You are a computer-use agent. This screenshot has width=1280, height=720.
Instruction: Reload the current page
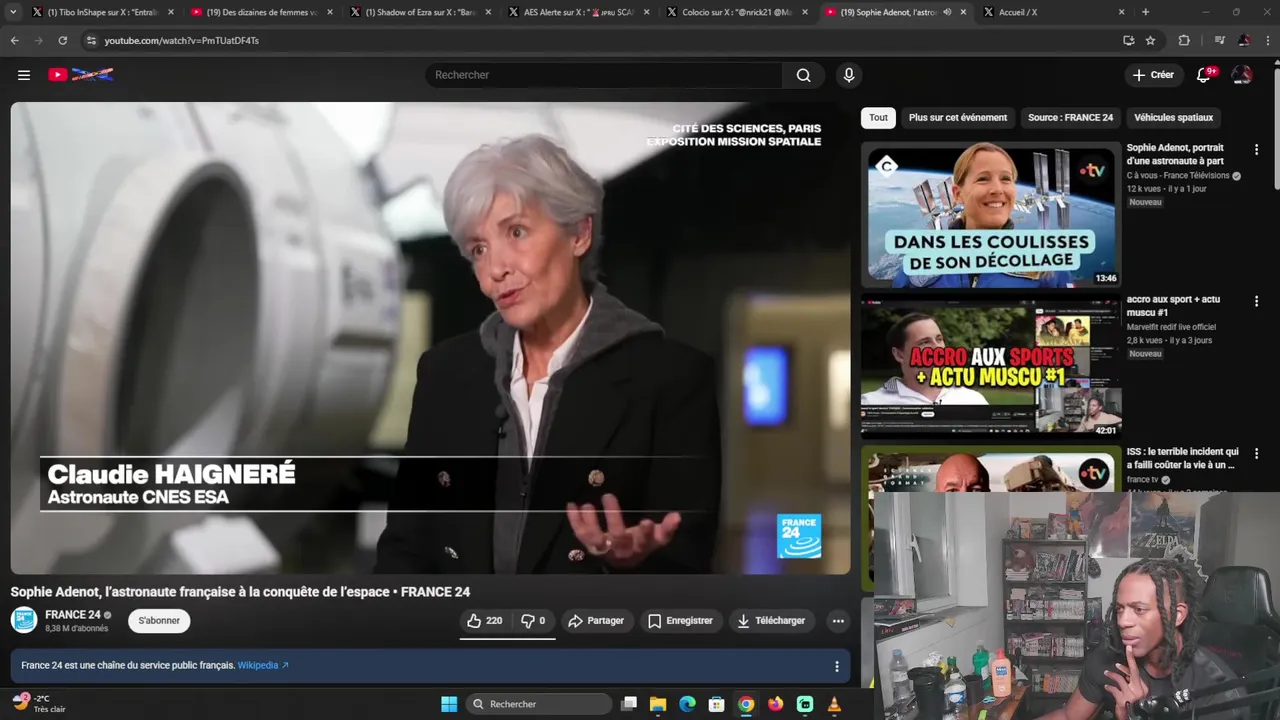coord(62,40)
